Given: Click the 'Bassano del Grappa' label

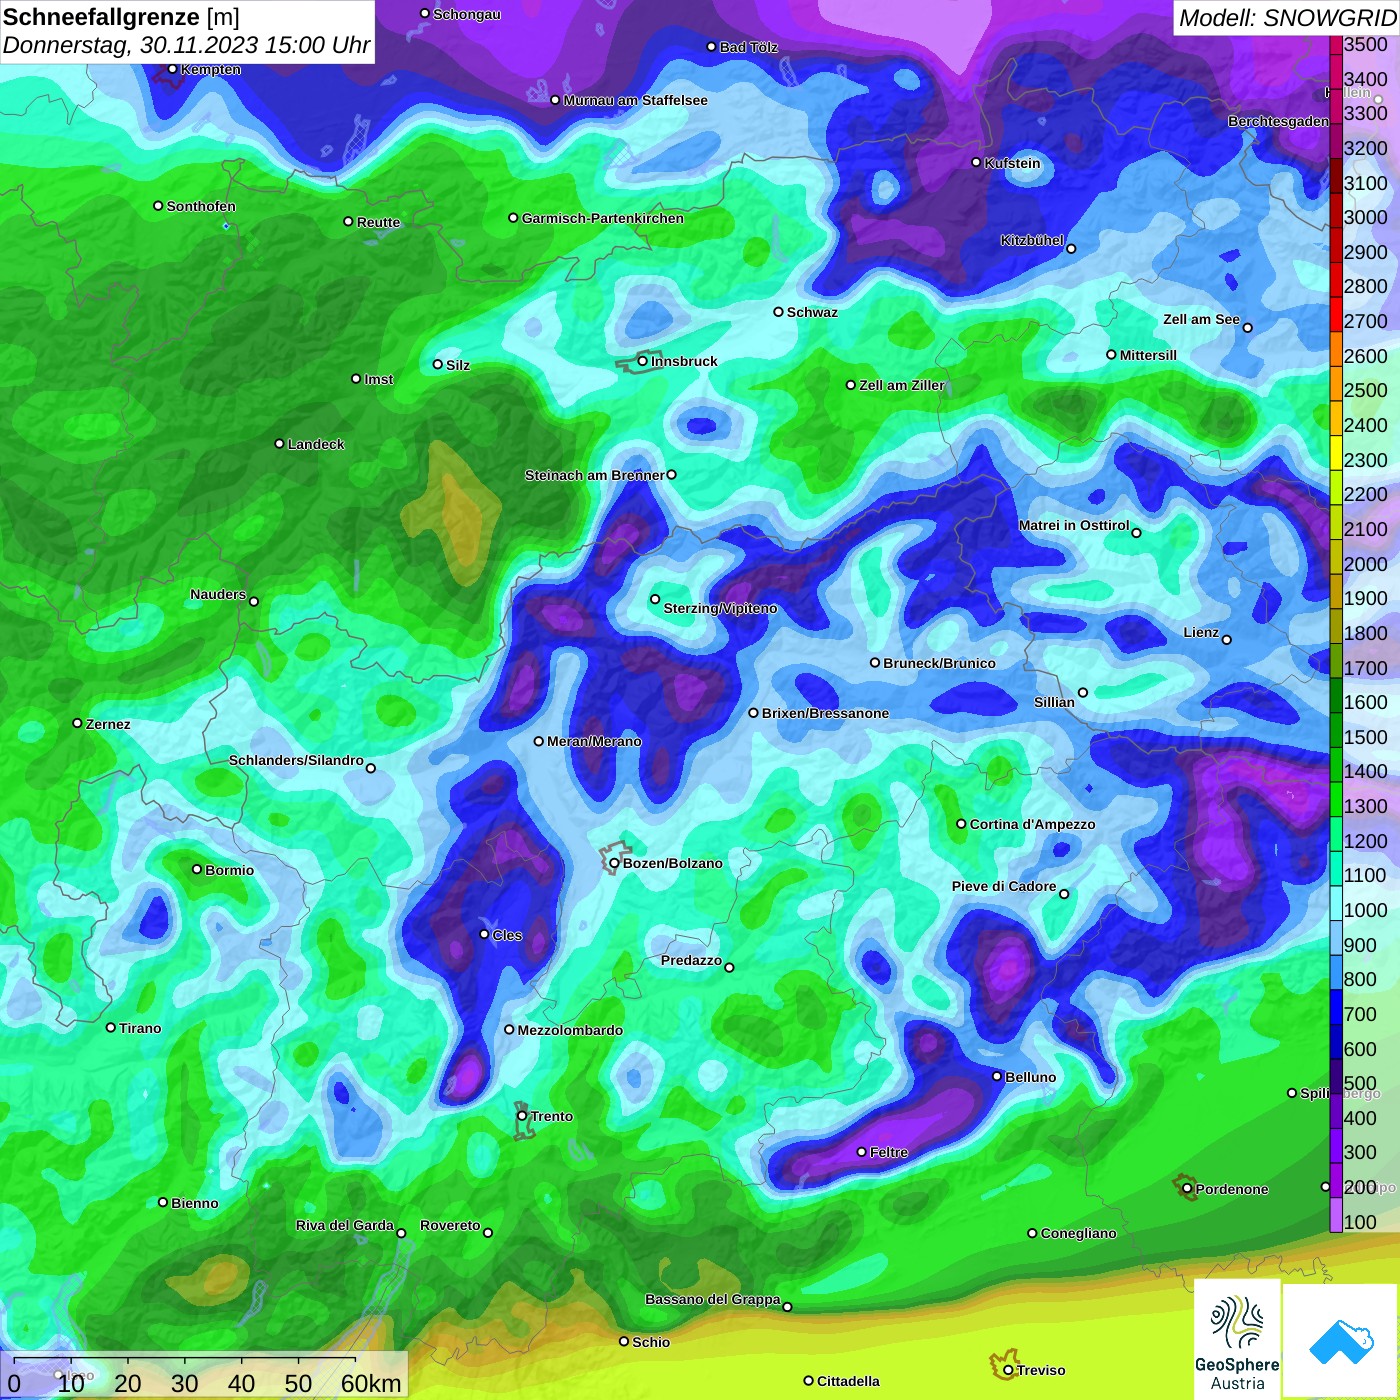Looking at the screenshot, I should pyautogui.click(x=713, y=1299).
